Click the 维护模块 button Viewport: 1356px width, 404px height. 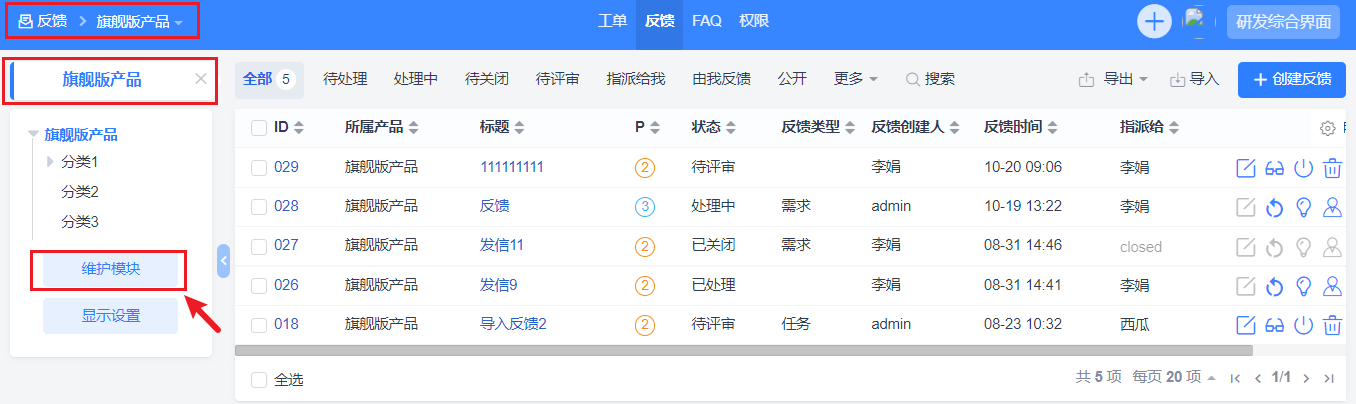coord(110,270)
